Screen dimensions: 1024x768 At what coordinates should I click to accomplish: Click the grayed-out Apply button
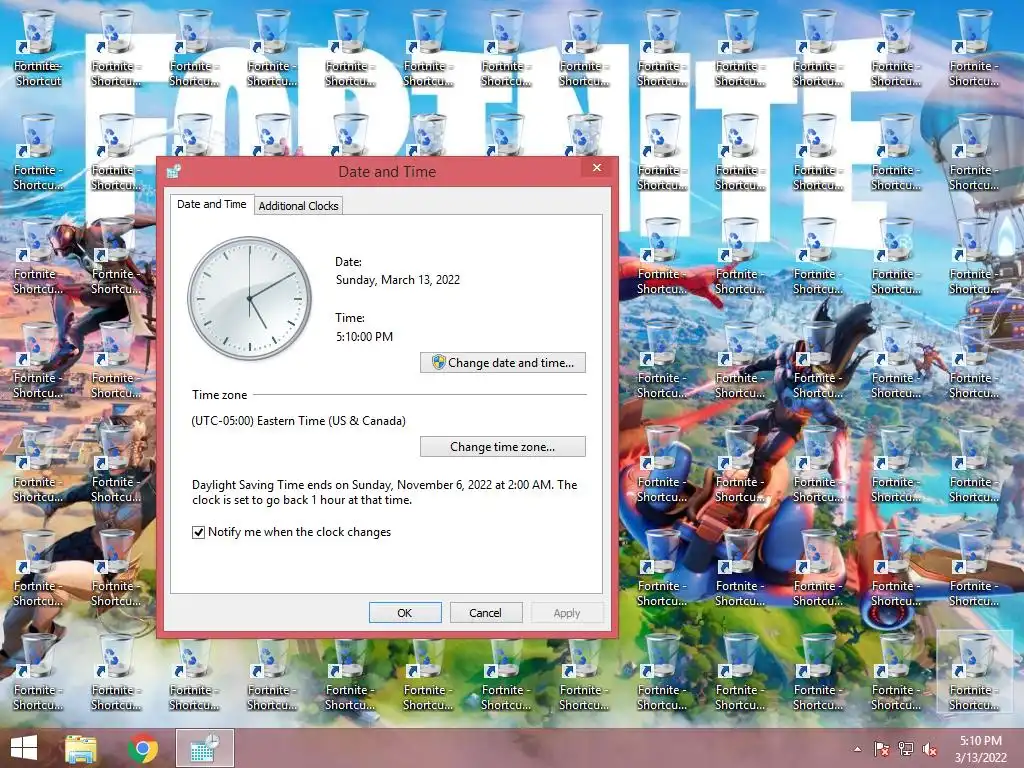point(567,613)
